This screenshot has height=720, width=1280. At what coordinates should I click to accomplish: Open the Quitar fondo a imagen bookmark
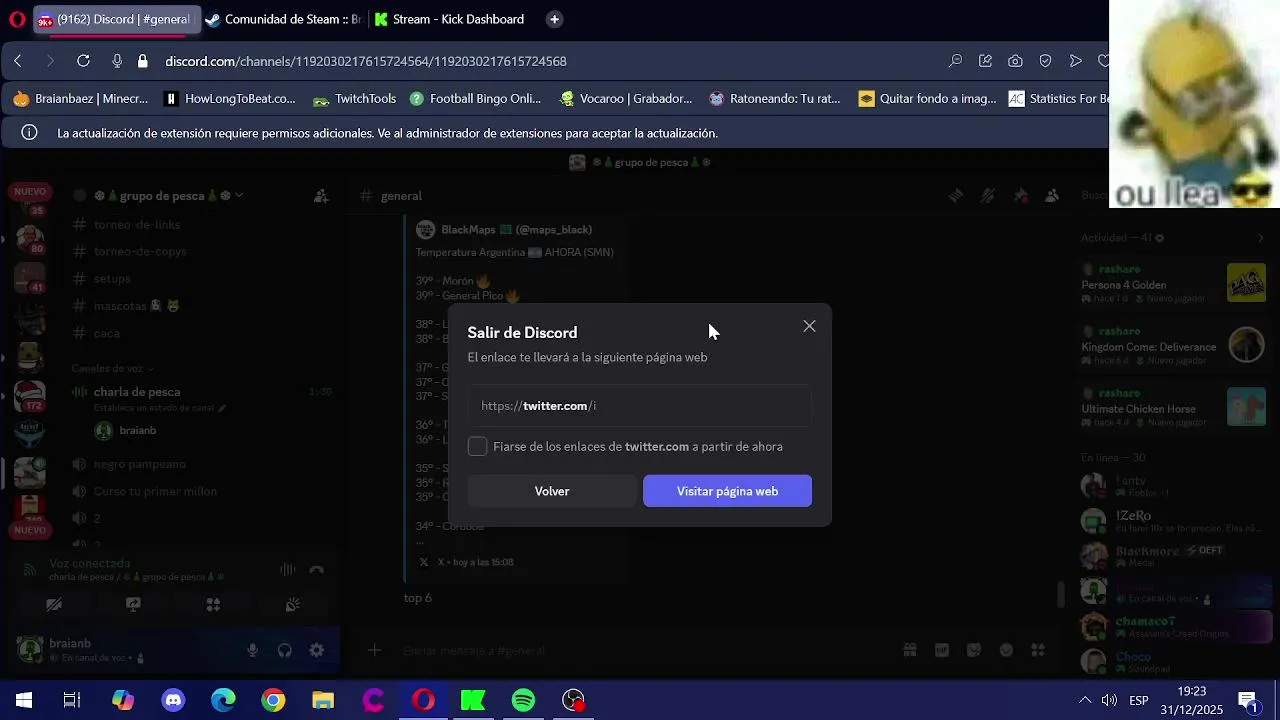(x=928, y=98)
